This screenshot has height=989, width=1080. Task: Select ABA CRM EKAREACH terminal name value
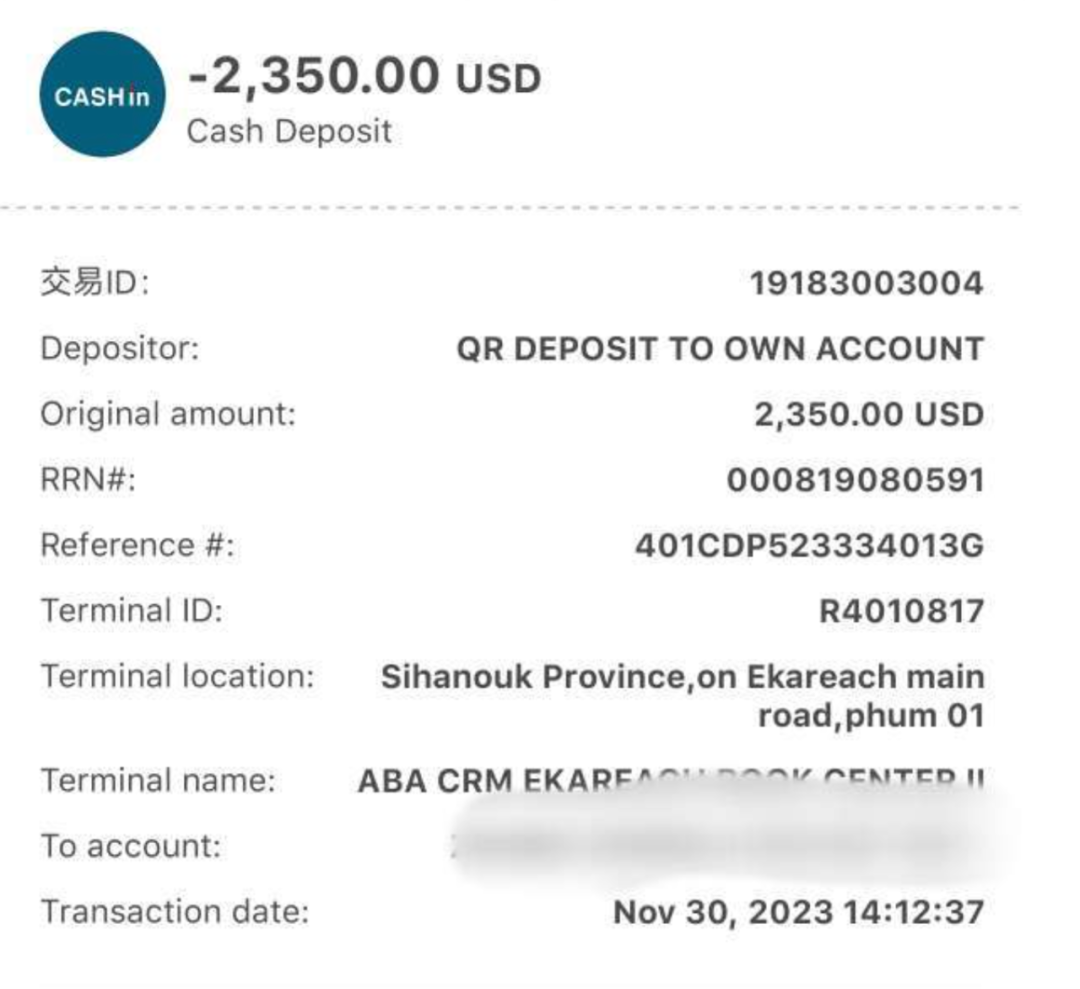[x=671, y=781]
